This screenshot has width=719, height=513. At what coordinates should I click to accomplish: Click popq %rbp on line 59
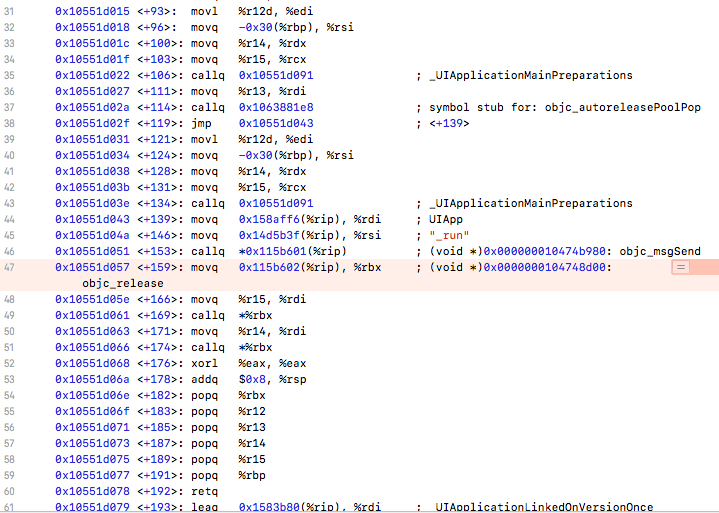(x=228, y=475)
